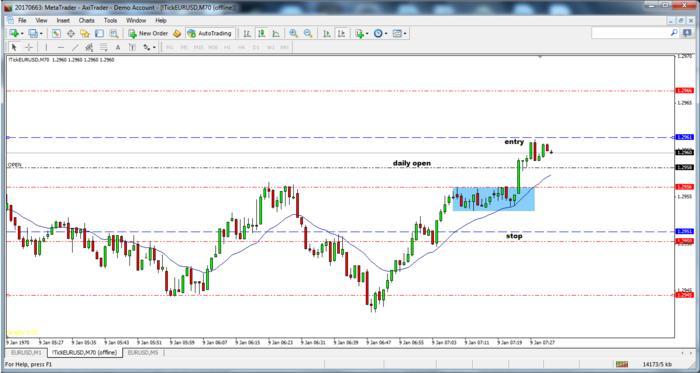Viewport: 700px width, 373px height.
Task: Open the Arrows objects icon
Action: coord(146,47)
